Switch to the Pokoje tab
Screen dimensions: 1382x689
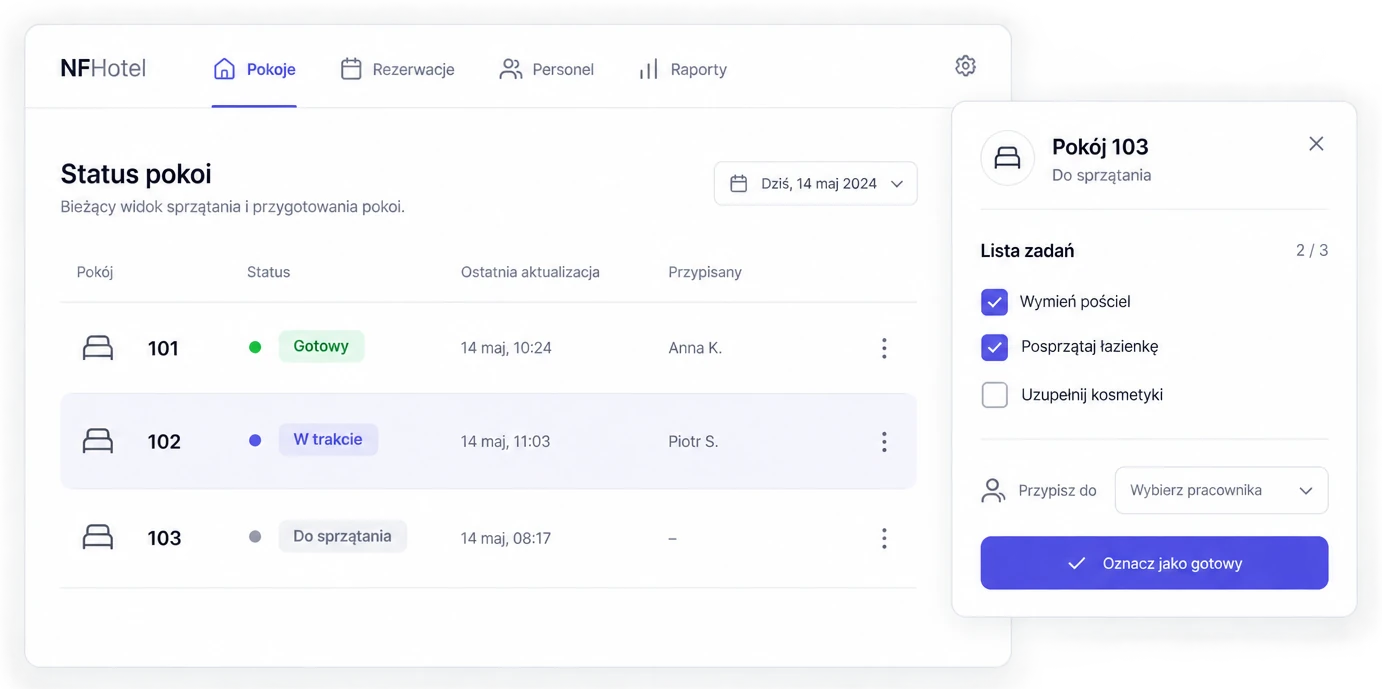tap(254, 69)
